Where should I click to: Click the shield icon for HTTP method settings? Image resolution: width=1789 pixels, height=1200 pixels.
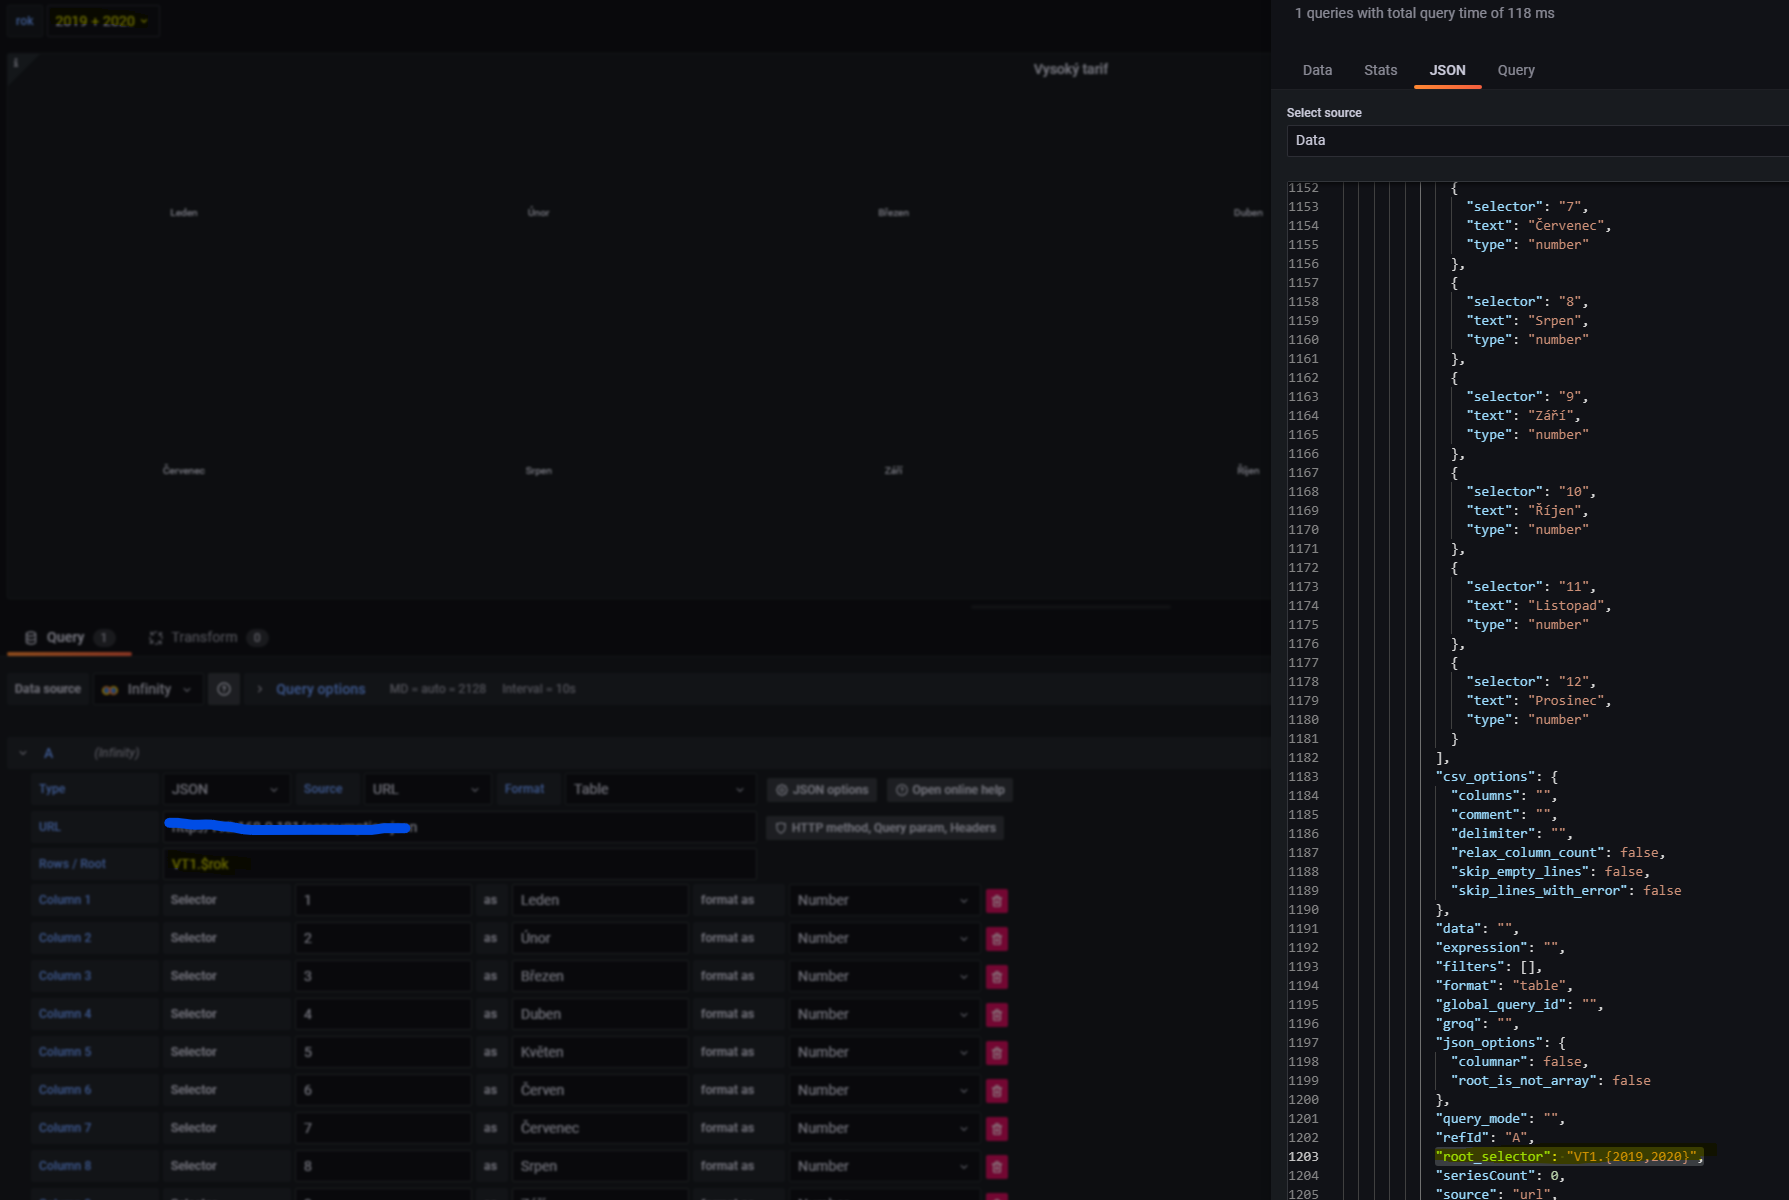click(781, 827)
